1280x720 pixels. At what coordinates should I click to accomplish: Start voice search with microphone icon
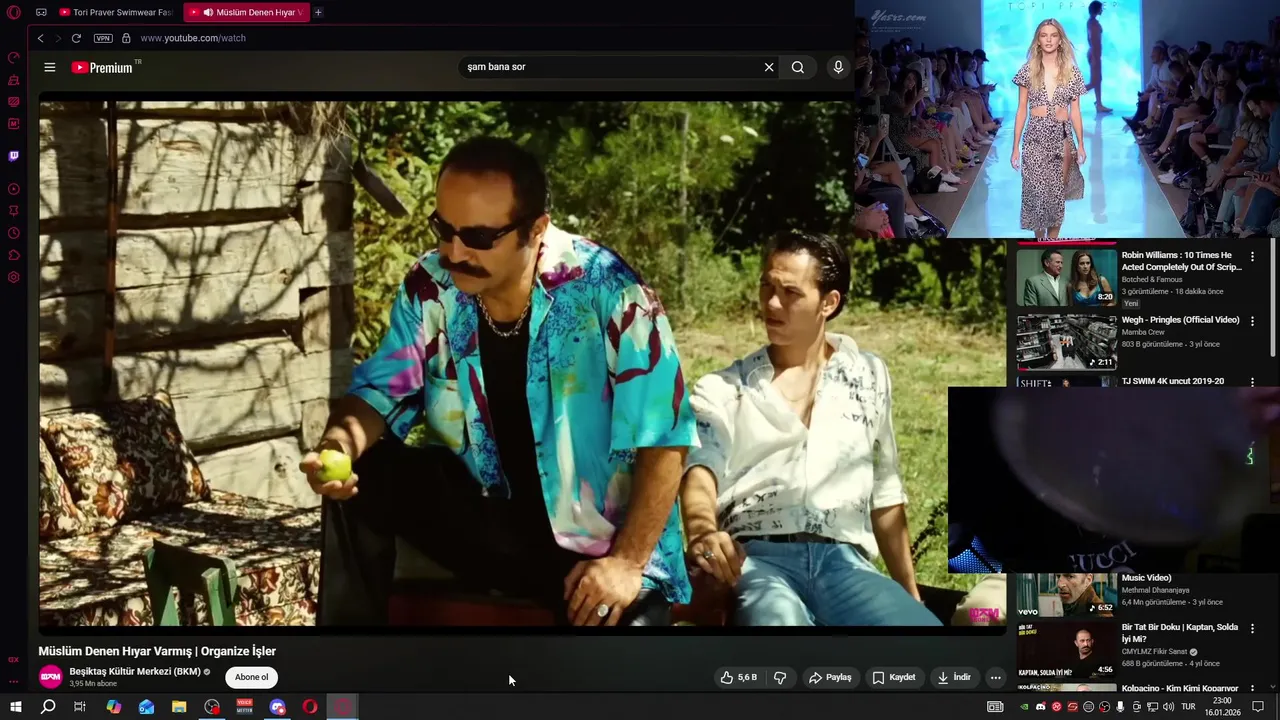pyautogui.click(x=838, y=67)
